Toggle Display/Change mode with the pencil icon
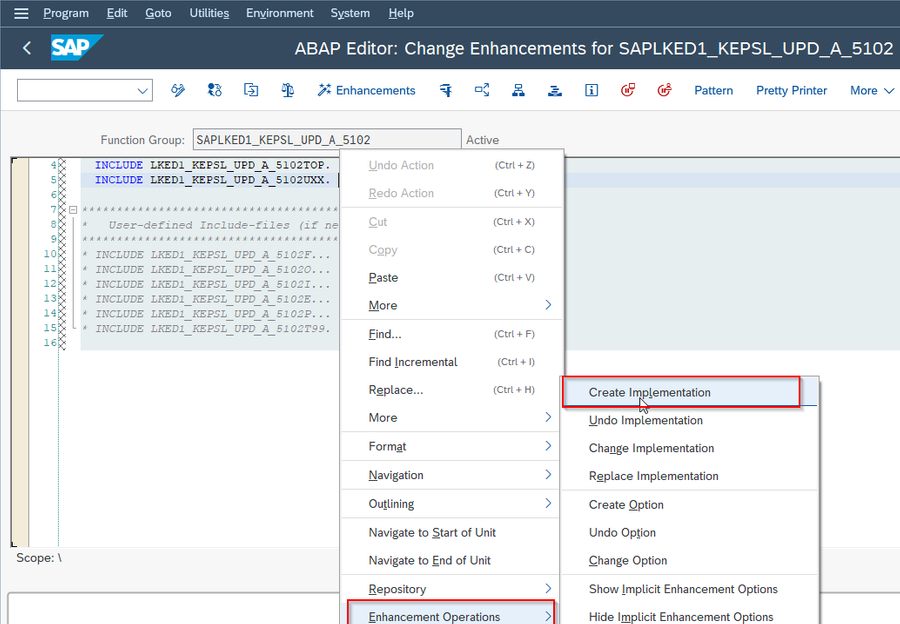 tap(178, 90)
